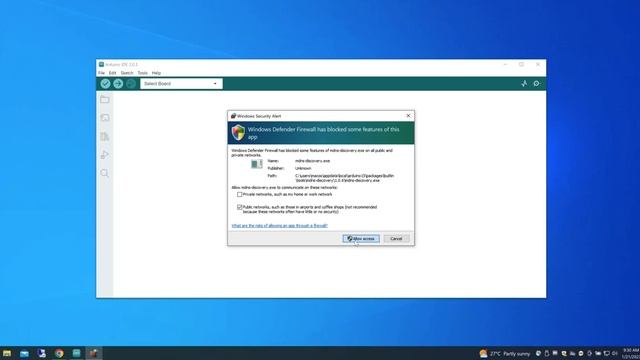Open the Help menu in Arduino IDE
Screen dimensions: 640x360
pyautogui.click(x=156, y=73)
